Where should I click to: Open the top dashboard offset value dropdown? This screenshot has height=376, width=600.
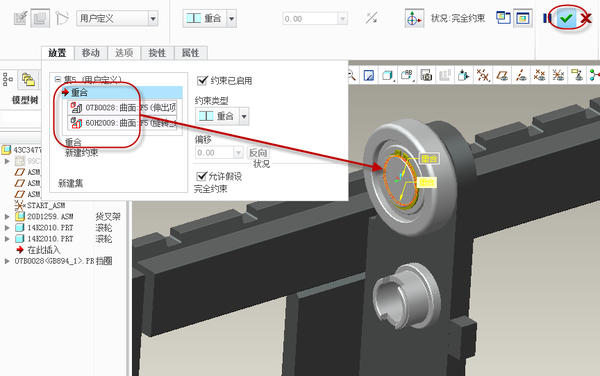pos(342,18)
